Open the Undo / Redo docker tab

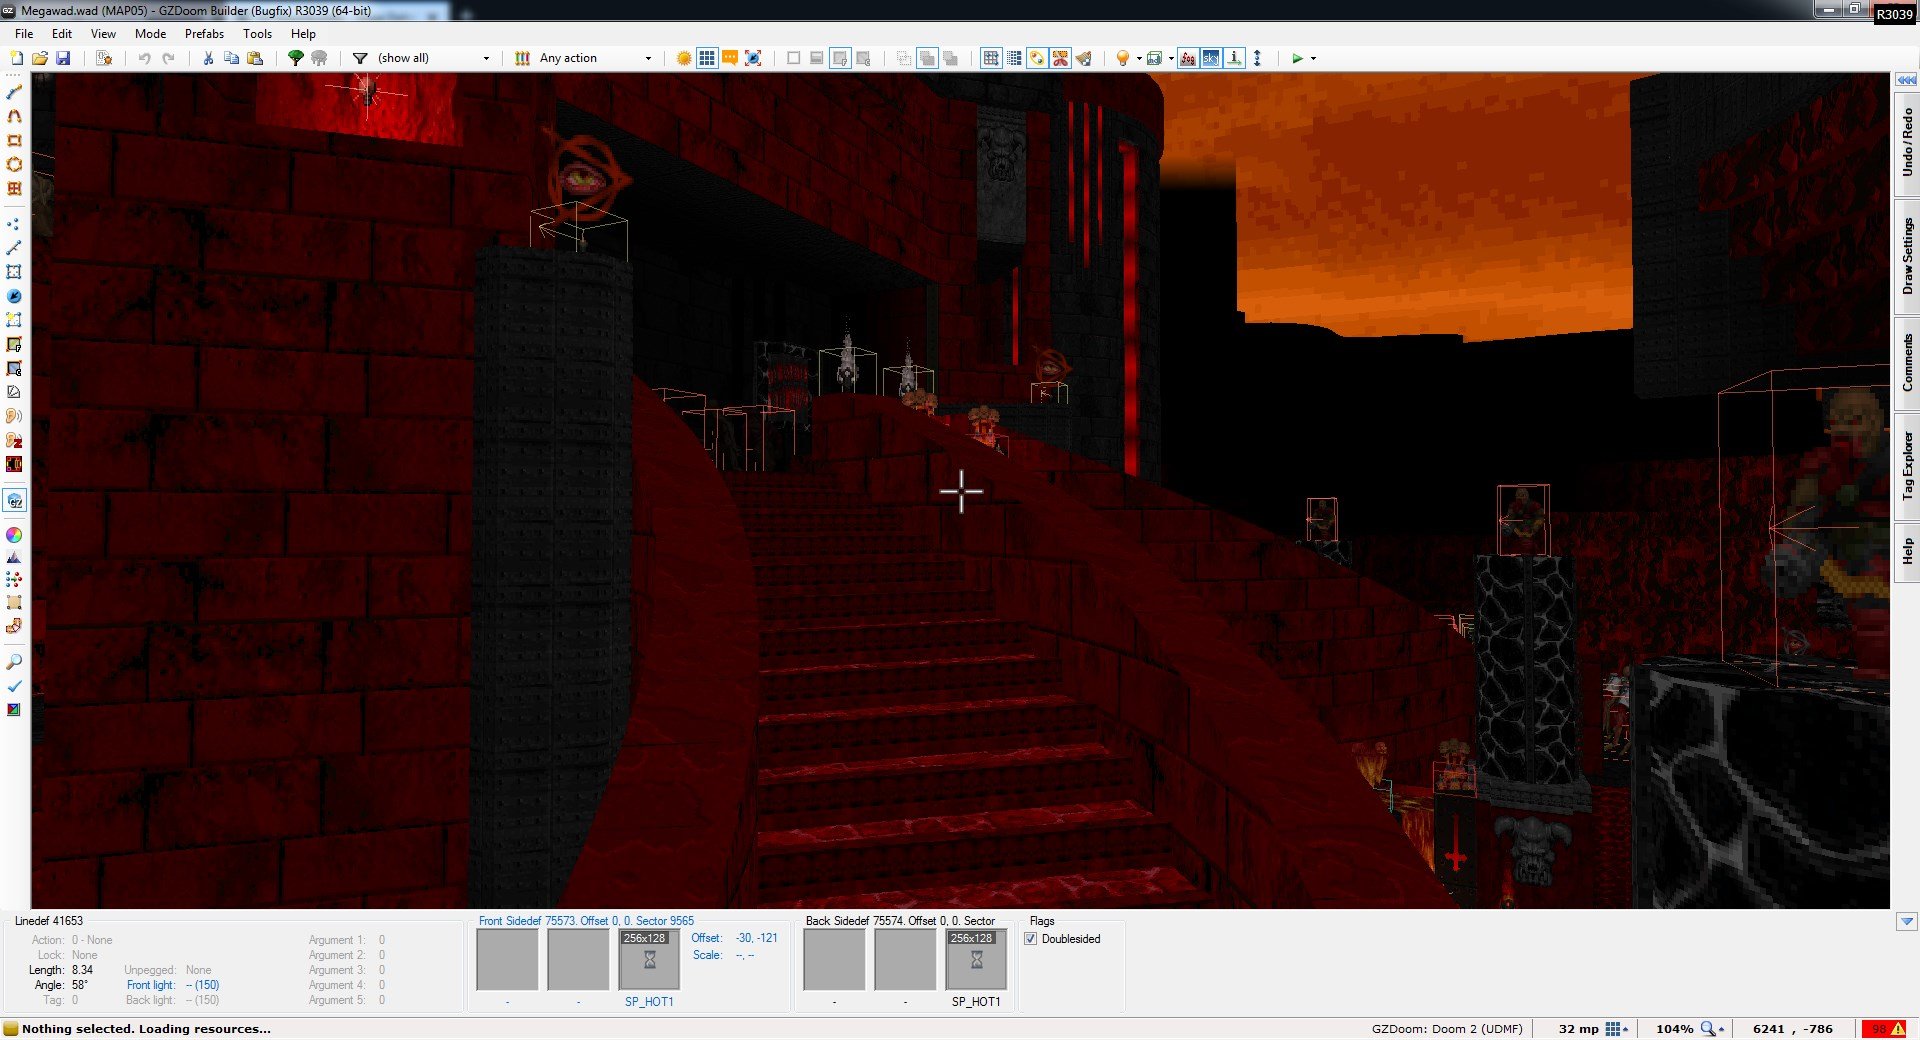pyautogui.click(x=1907, y=144)
